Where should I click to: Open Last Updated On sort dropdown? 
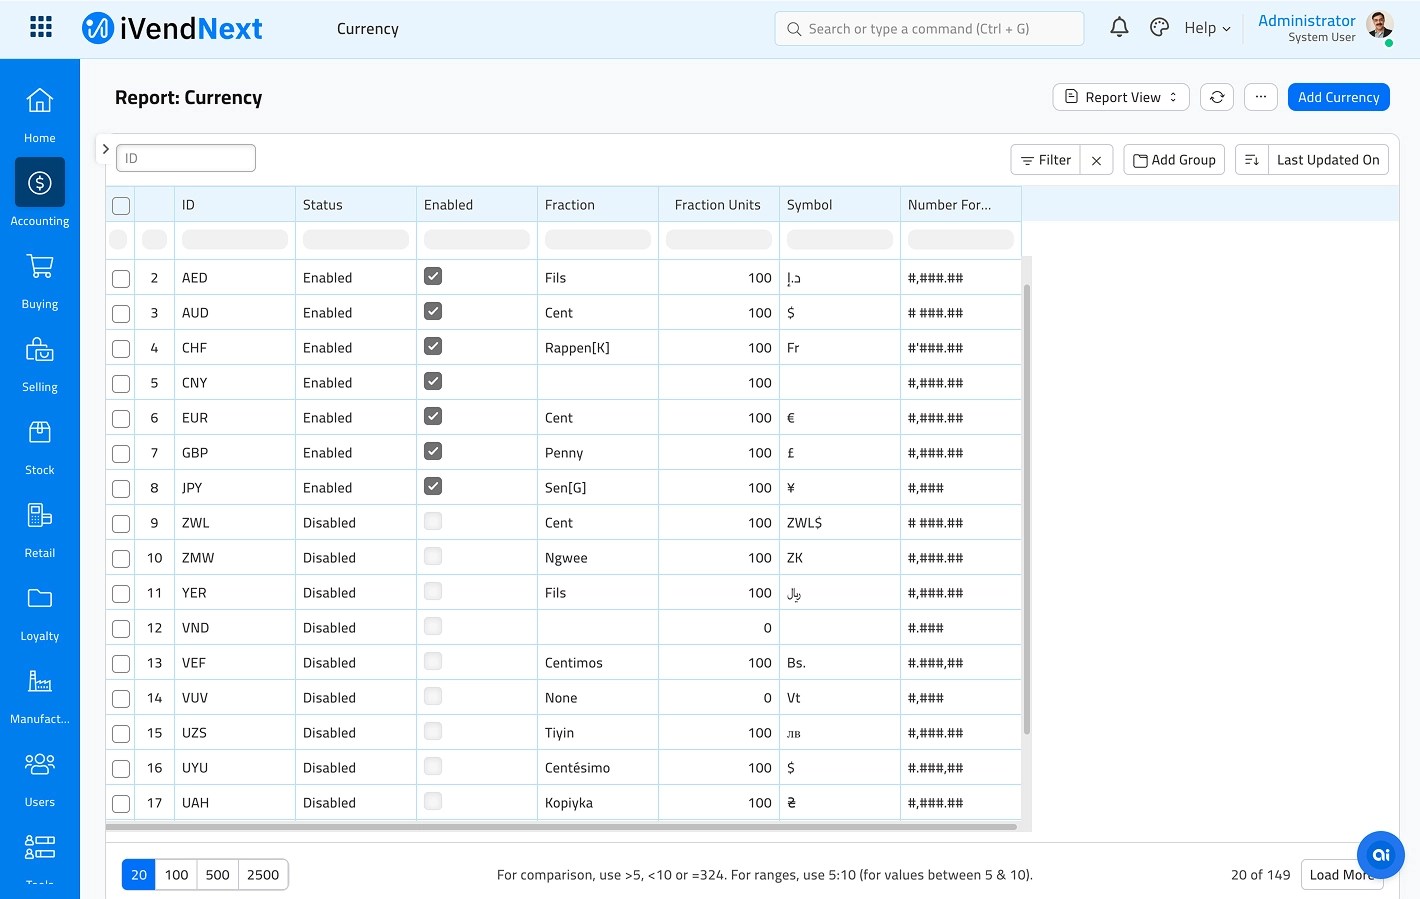pos(1328,160)
